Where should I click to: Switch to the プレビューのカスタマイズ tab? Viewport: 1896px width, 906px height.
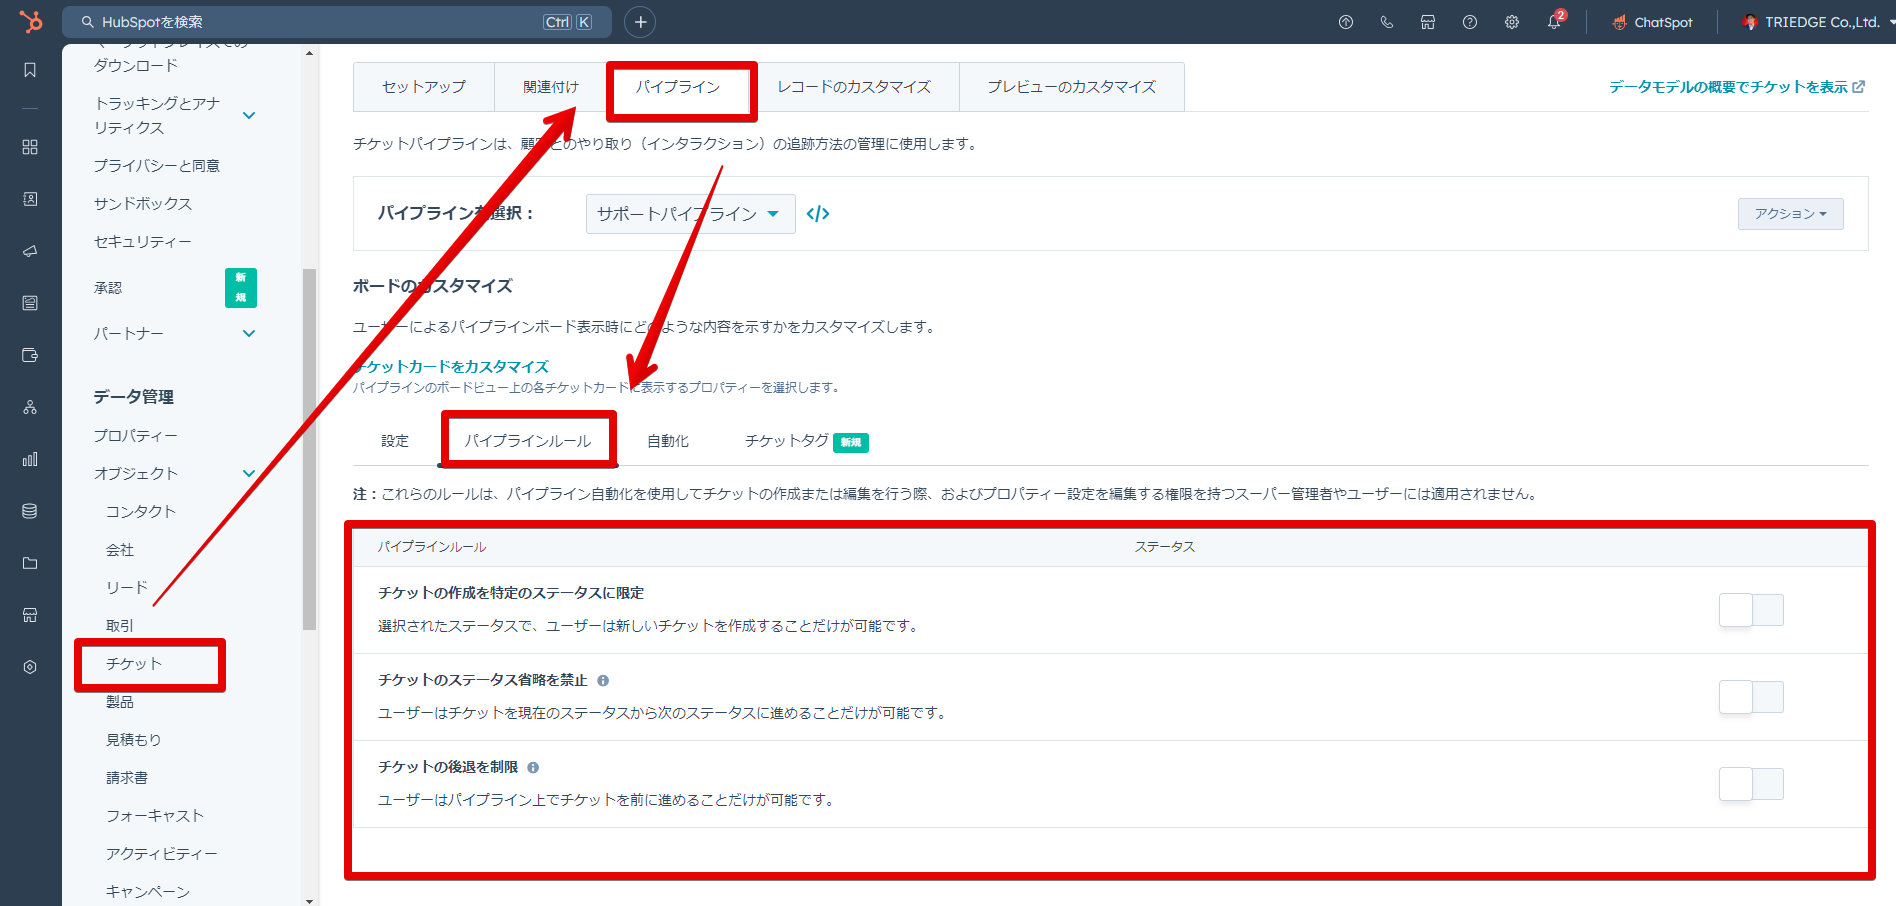[x=1072, y=87]
